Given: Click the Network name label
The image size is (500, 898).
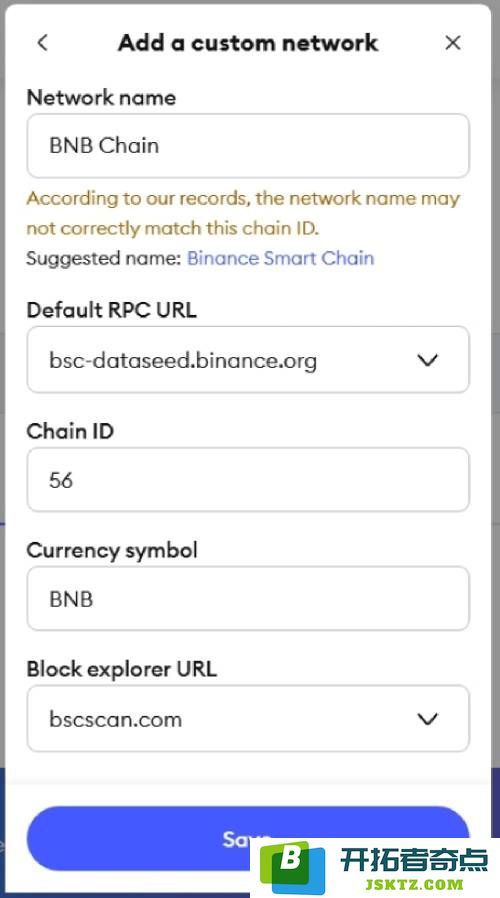Looking at the screenshot, I should (x=101, y=97).
